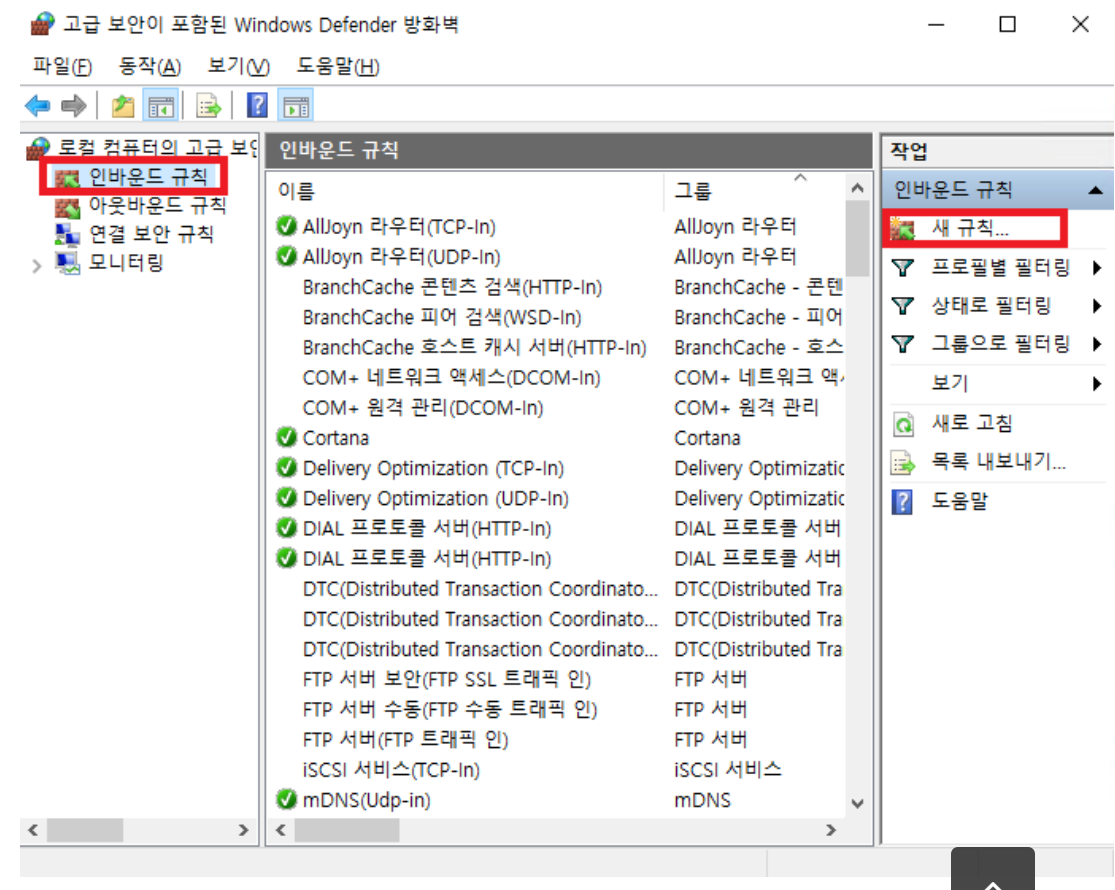This screenshot has height=890, width=1115.
Task: Open the 도움말(H) menu
Action: (338, 67)
